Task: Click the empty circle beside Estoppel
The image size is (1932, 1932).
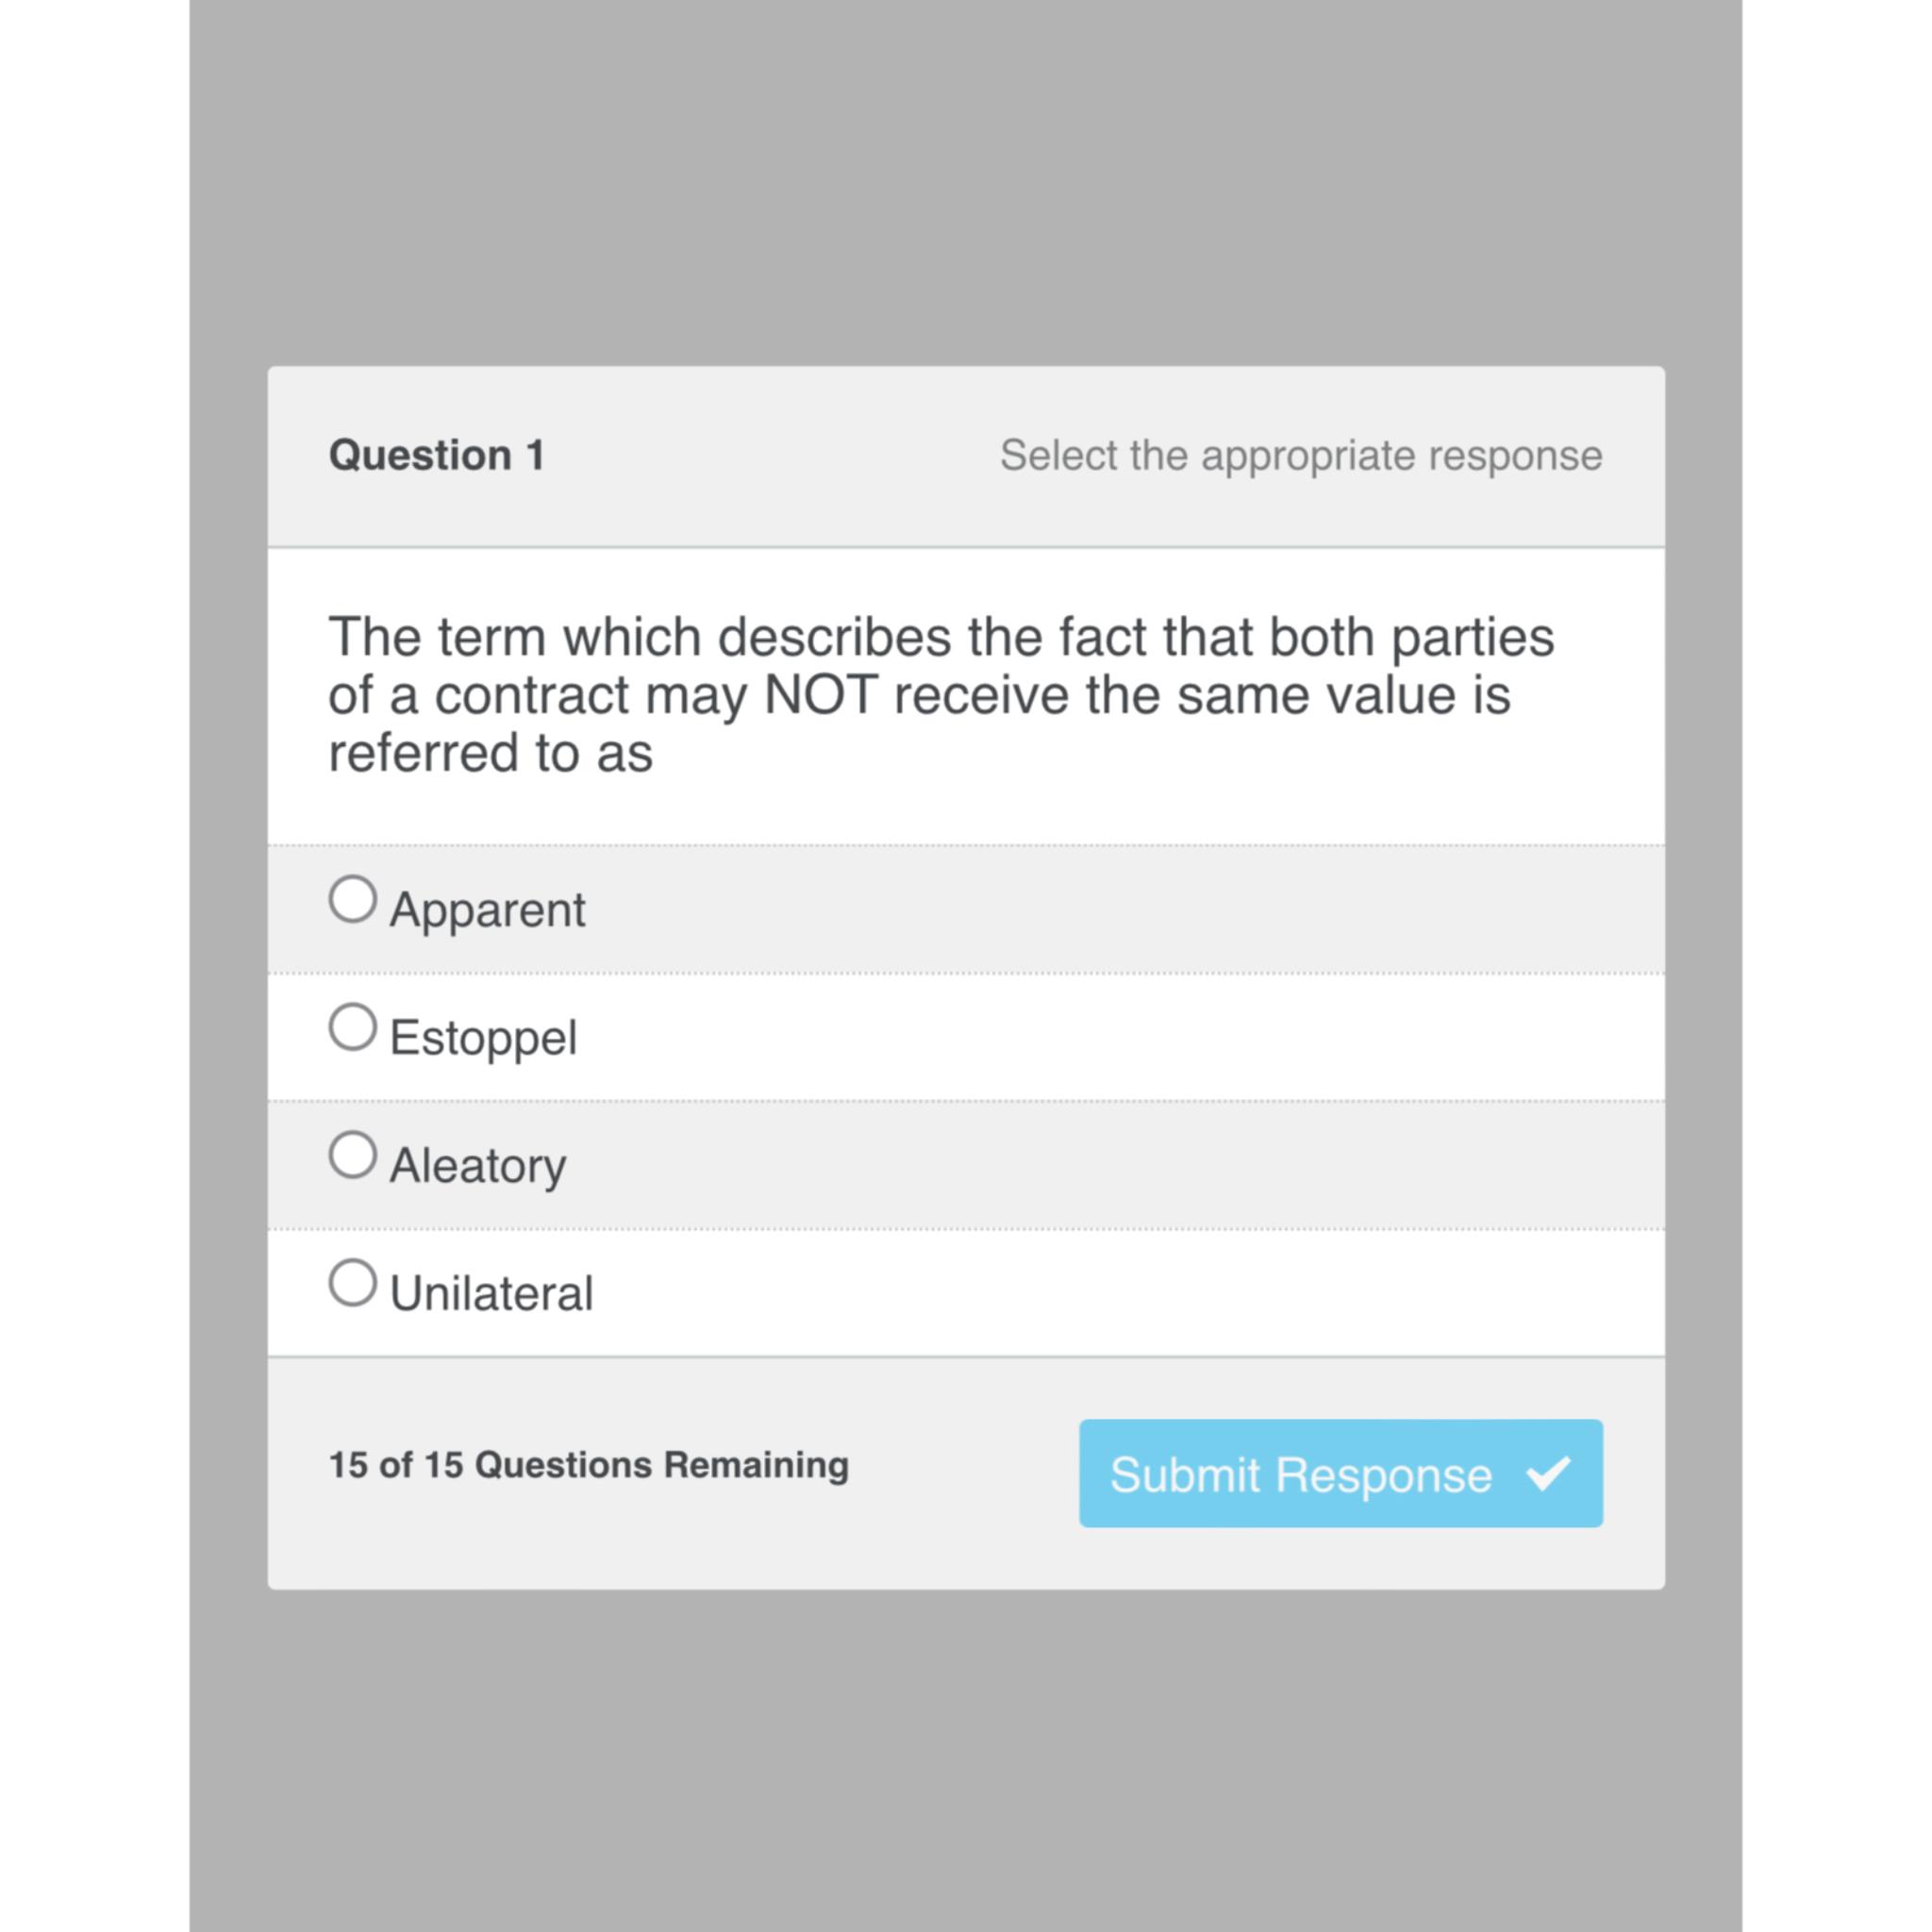Action: tap(352, 1028)
